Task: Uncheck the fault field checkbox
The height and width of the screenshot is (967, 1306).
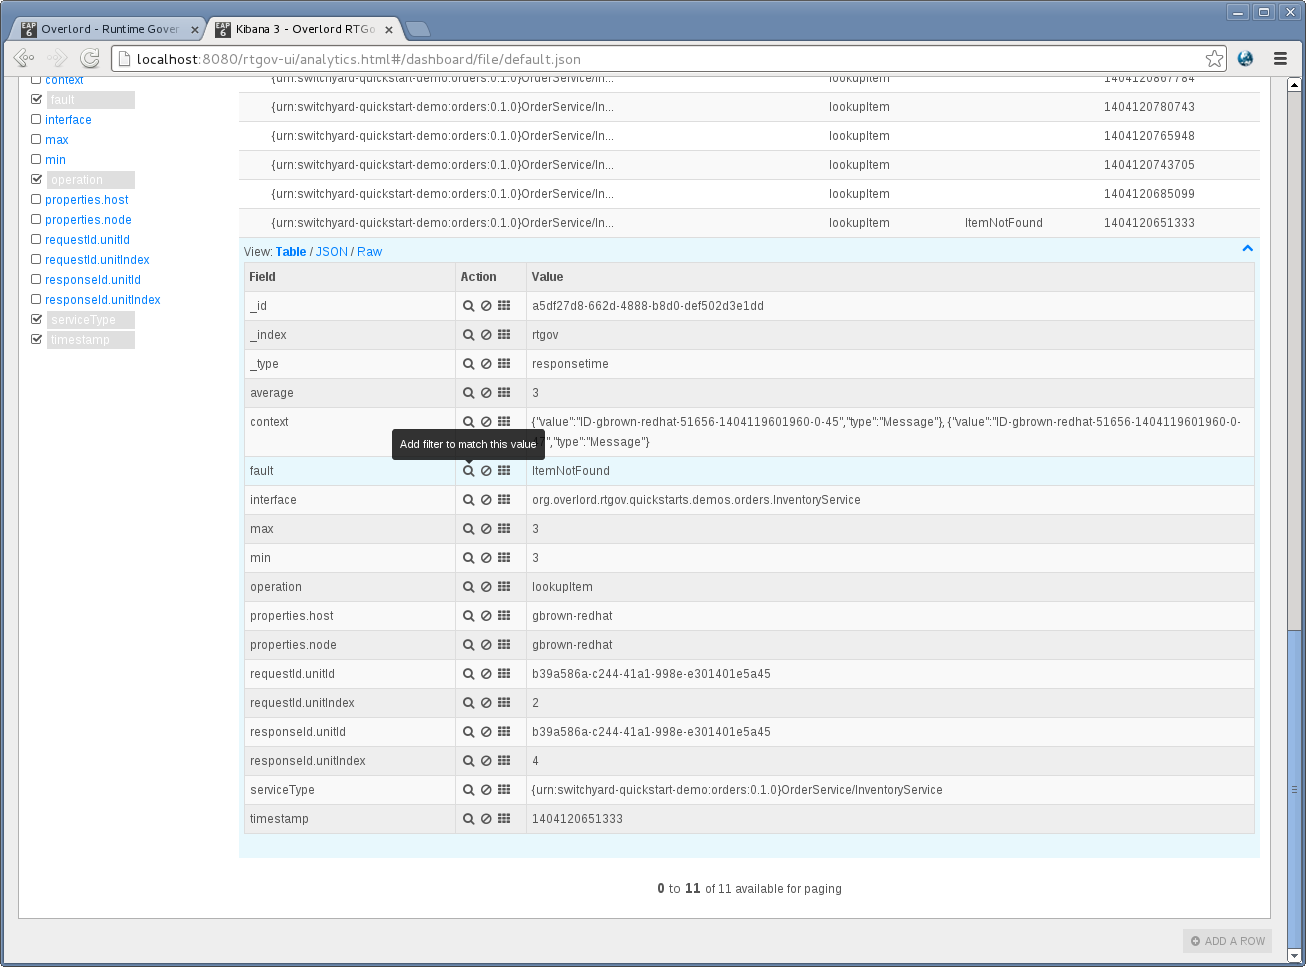Action: tap(36, 99)
